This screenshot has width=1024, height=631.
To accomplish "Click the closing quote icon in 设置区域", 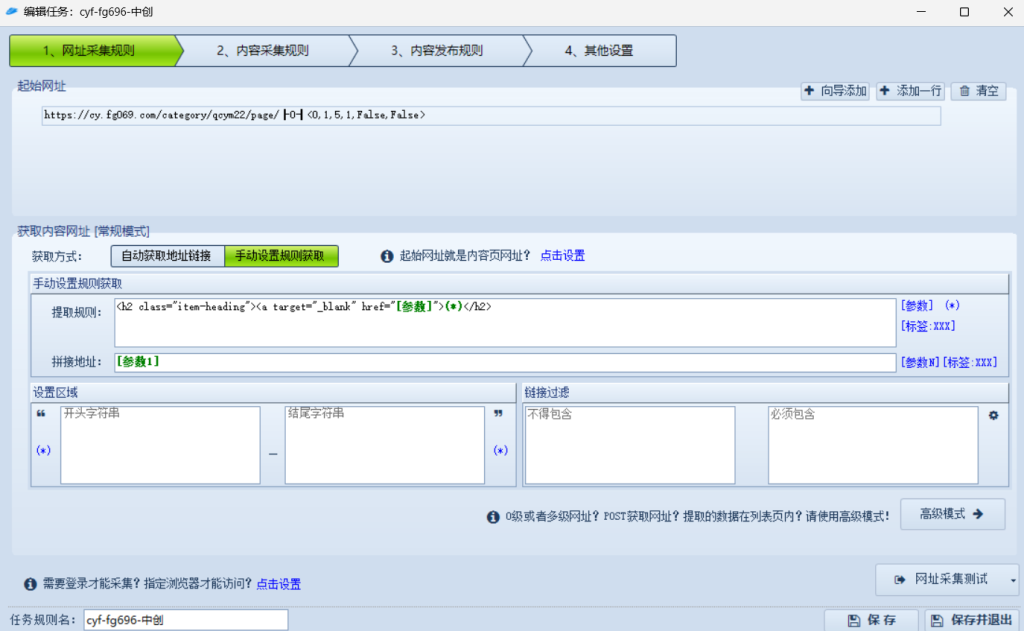I will coord(498,413).
